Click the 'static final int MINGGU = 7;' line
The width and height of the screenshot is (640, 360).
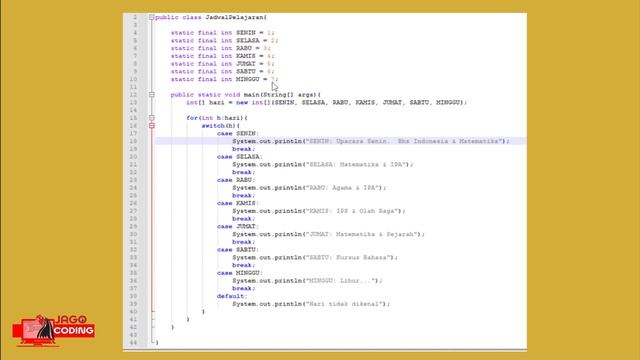[x=224, y=79]
